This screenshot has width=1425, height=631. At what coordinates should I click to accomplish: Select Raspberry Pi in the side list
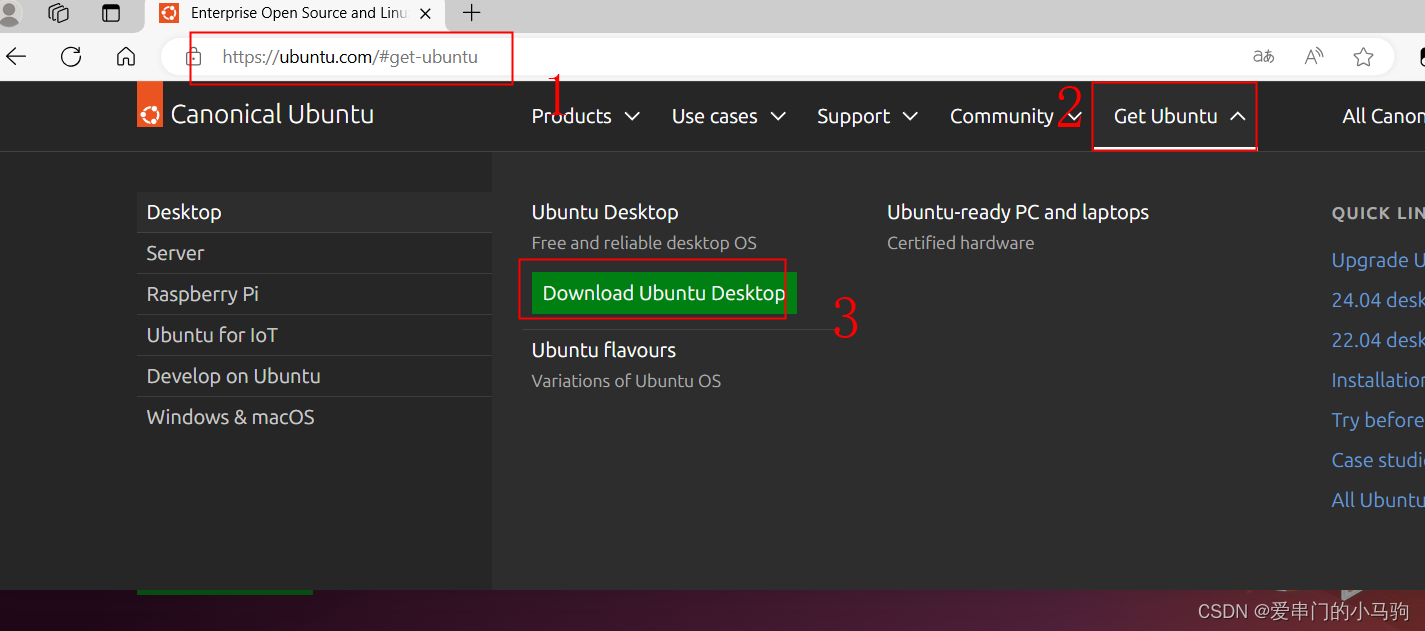pos(314,294)
